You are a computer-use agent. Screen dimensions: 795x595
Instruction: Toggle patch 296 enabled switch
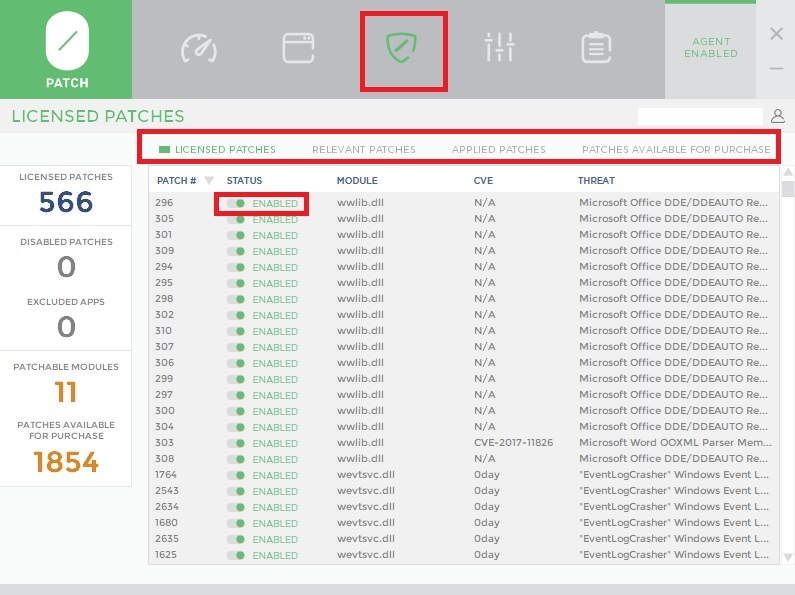point(236,203)
